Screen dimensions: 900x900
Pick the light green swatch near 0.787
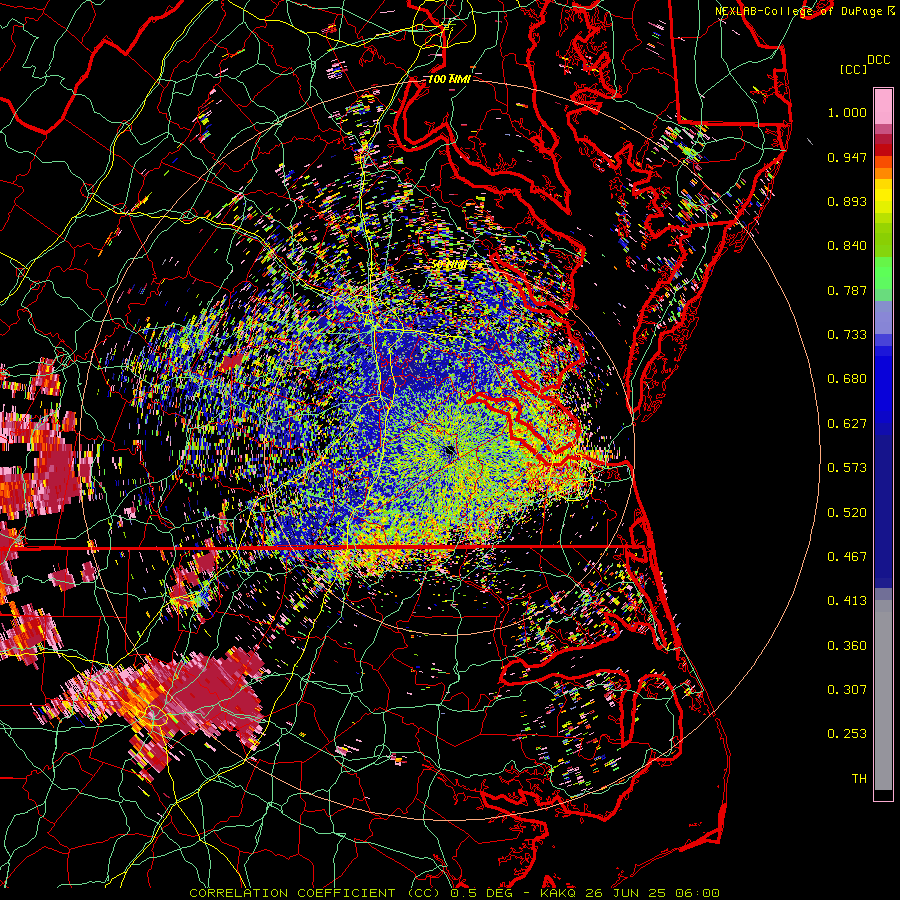[x=883, y=278]
